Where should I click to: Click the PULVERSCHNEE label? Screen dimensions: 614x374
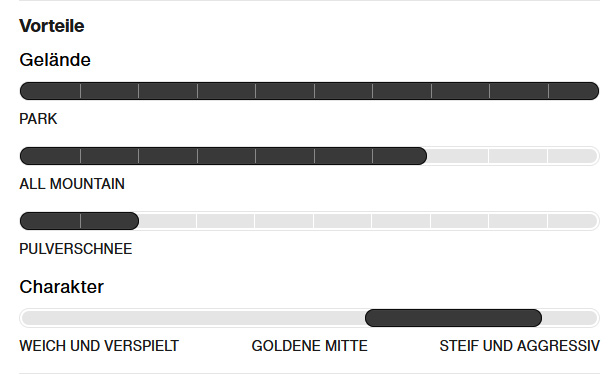coord(76,249)
